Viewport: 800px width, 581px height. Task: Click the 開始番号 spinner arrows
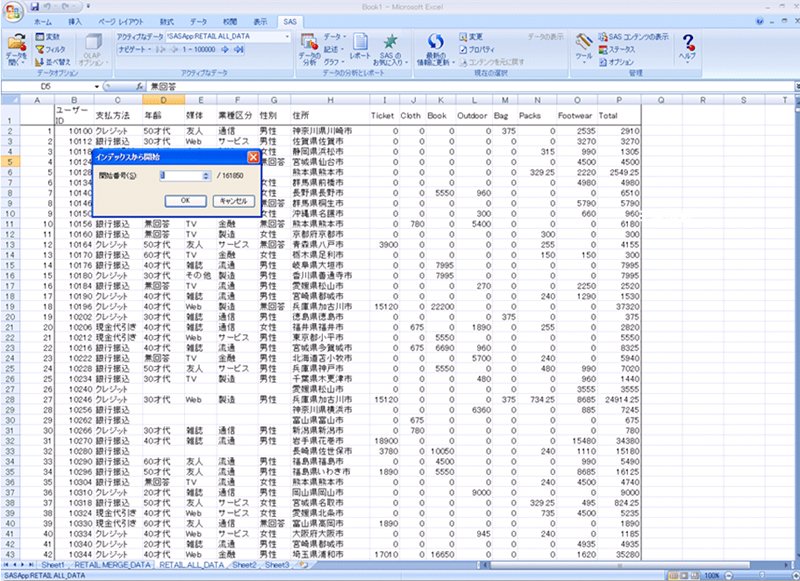pyautogui.click(x=206, y=175)
